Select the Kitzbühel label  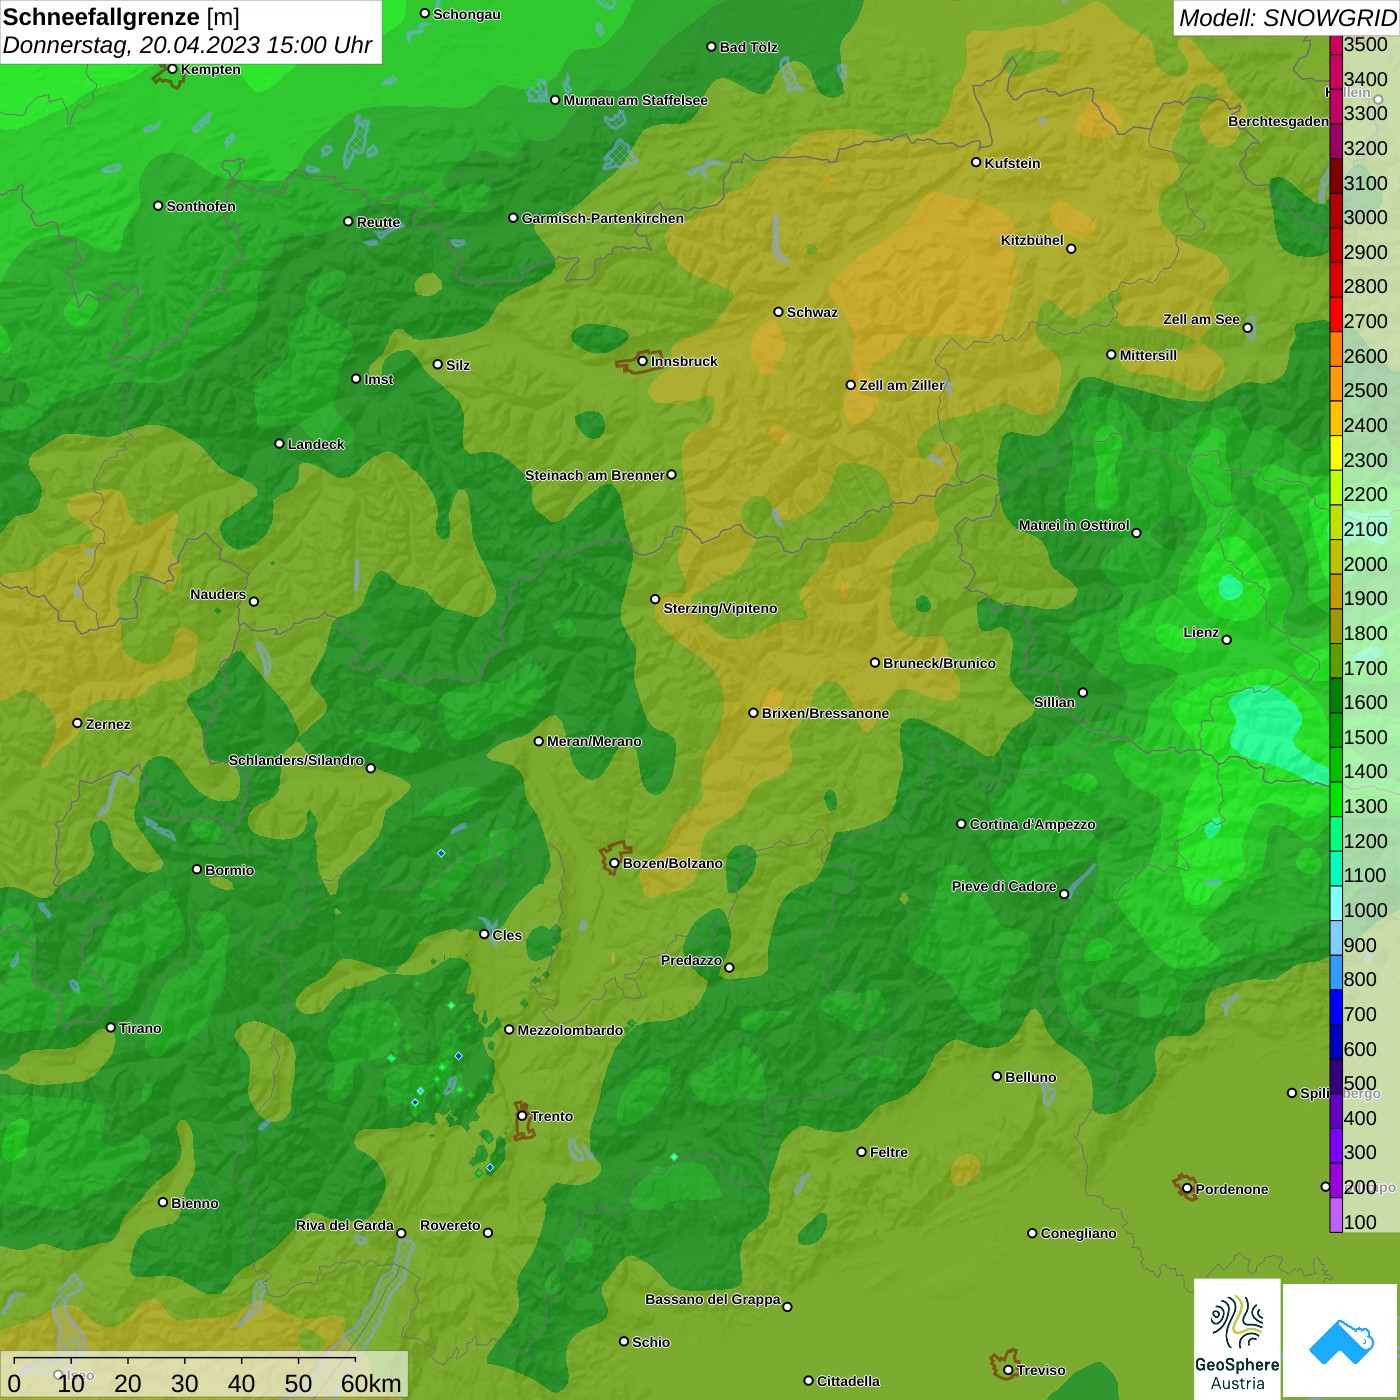point(1032,240)
